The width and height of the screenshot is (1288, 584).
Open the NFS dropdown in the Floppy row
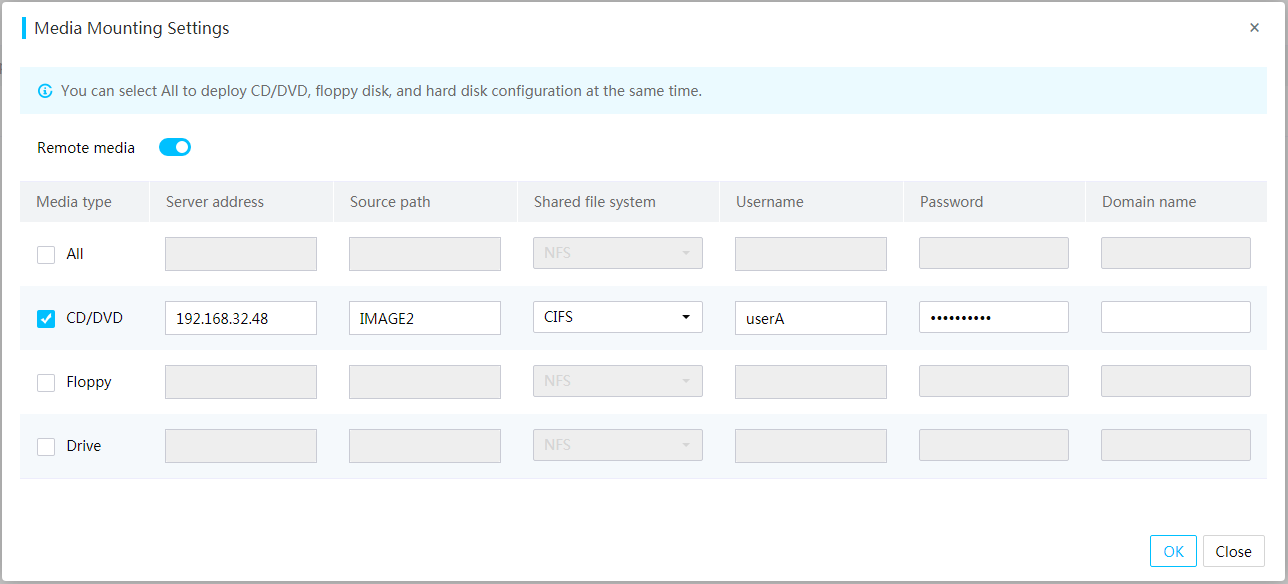pyautogui.click(x=618, y=381)
